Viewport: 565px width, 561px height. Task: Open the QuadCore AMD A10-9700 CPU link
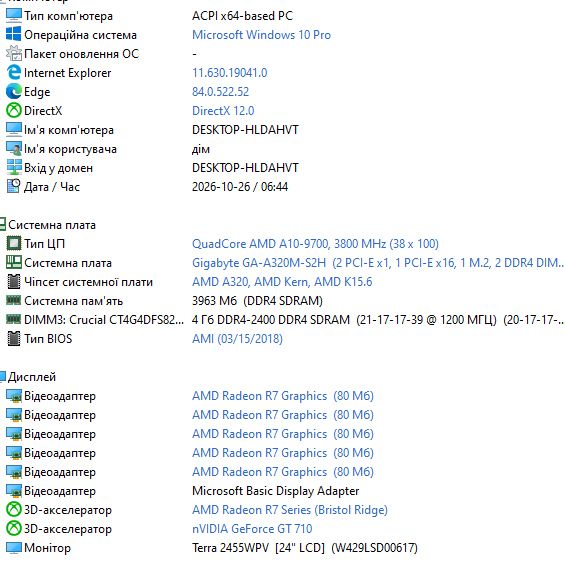(x=315, y=244)
